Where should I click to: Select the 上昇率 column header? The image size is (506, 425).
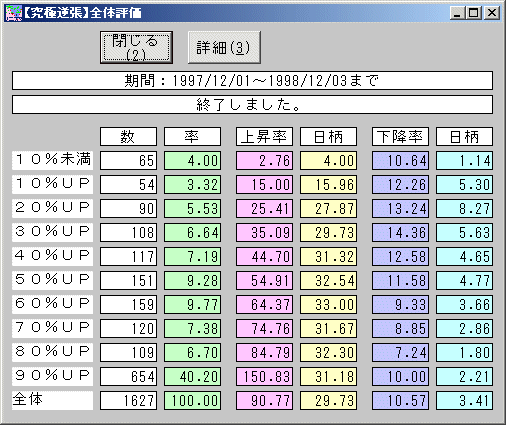[264, 136]
